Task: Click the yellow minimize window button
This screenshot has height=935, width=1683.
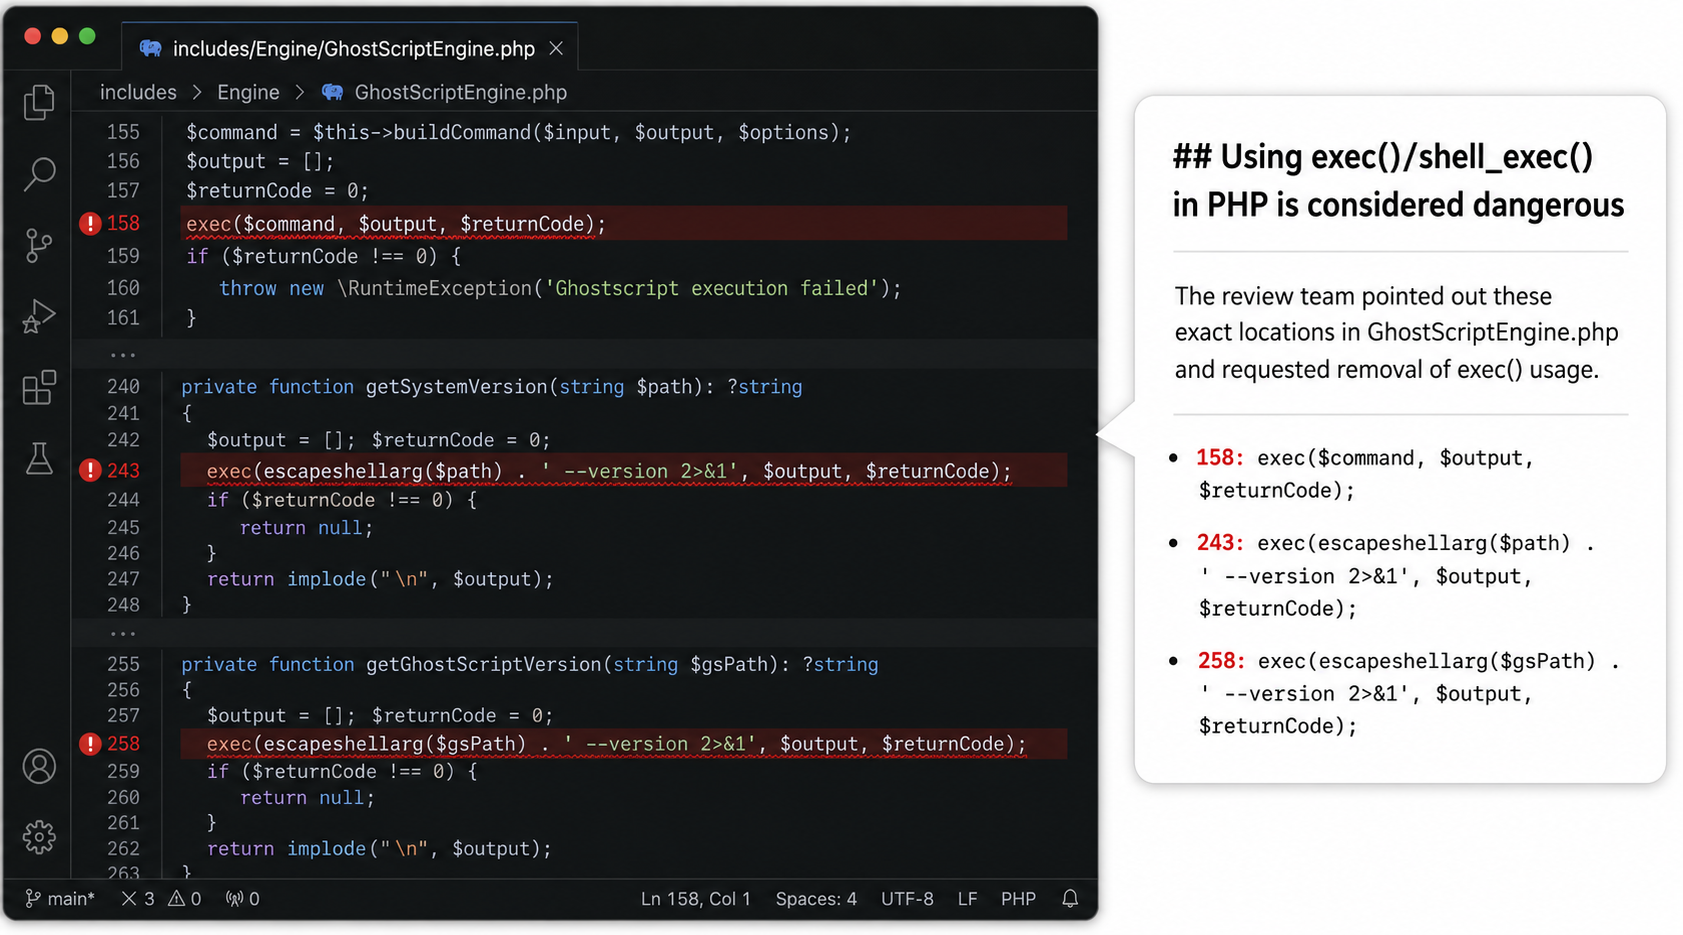Action: click(x=60, y=36)
